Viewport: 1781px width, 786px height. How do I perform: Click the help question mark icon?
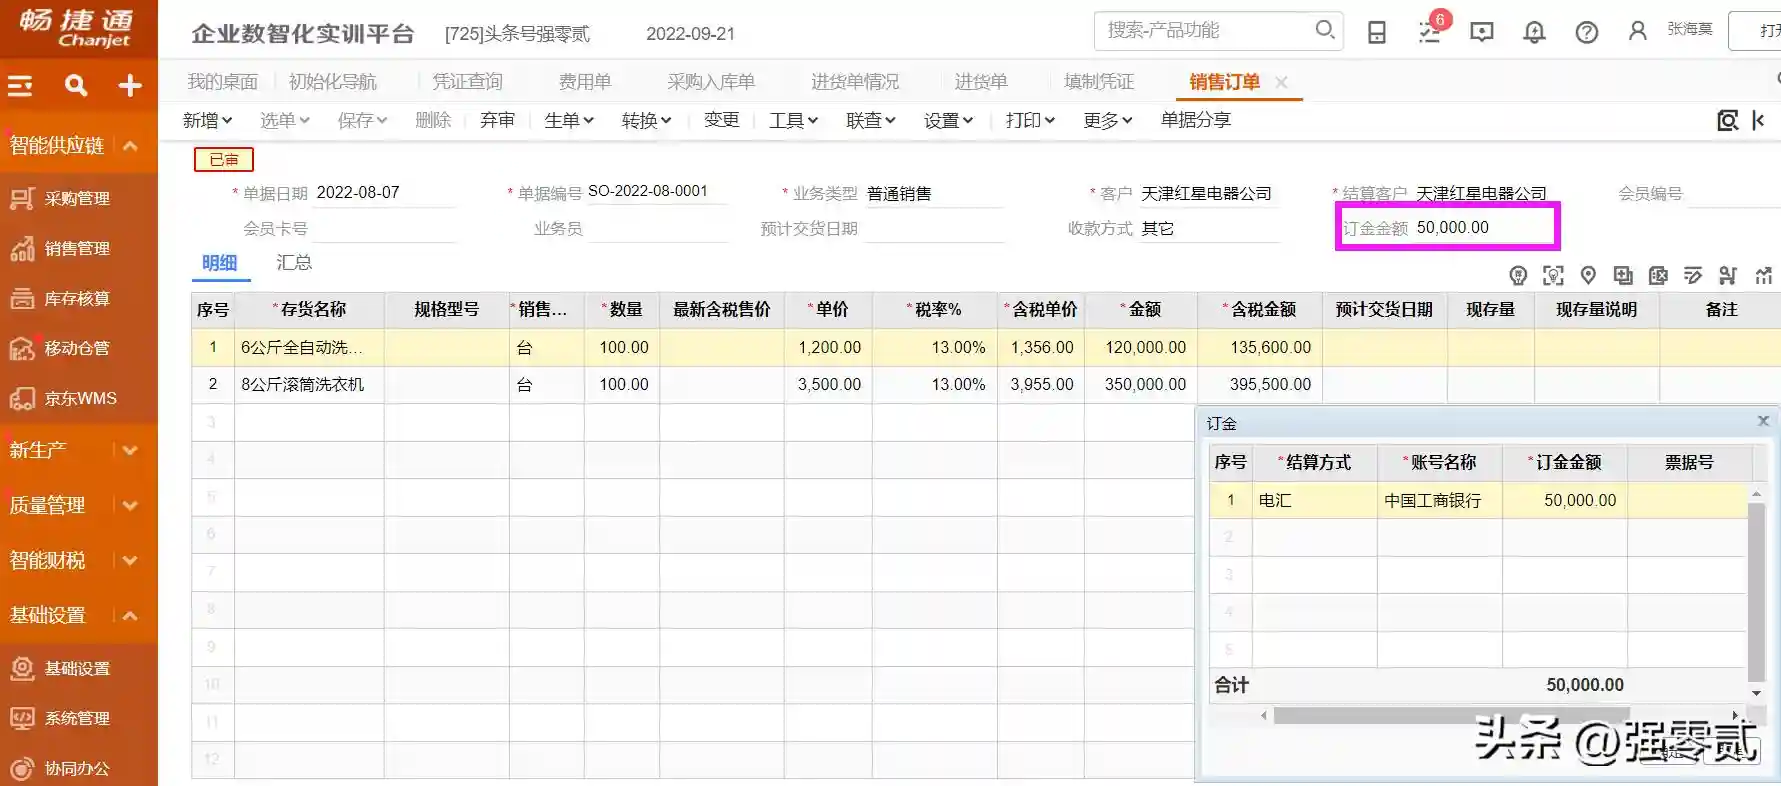pos(1586,32)
